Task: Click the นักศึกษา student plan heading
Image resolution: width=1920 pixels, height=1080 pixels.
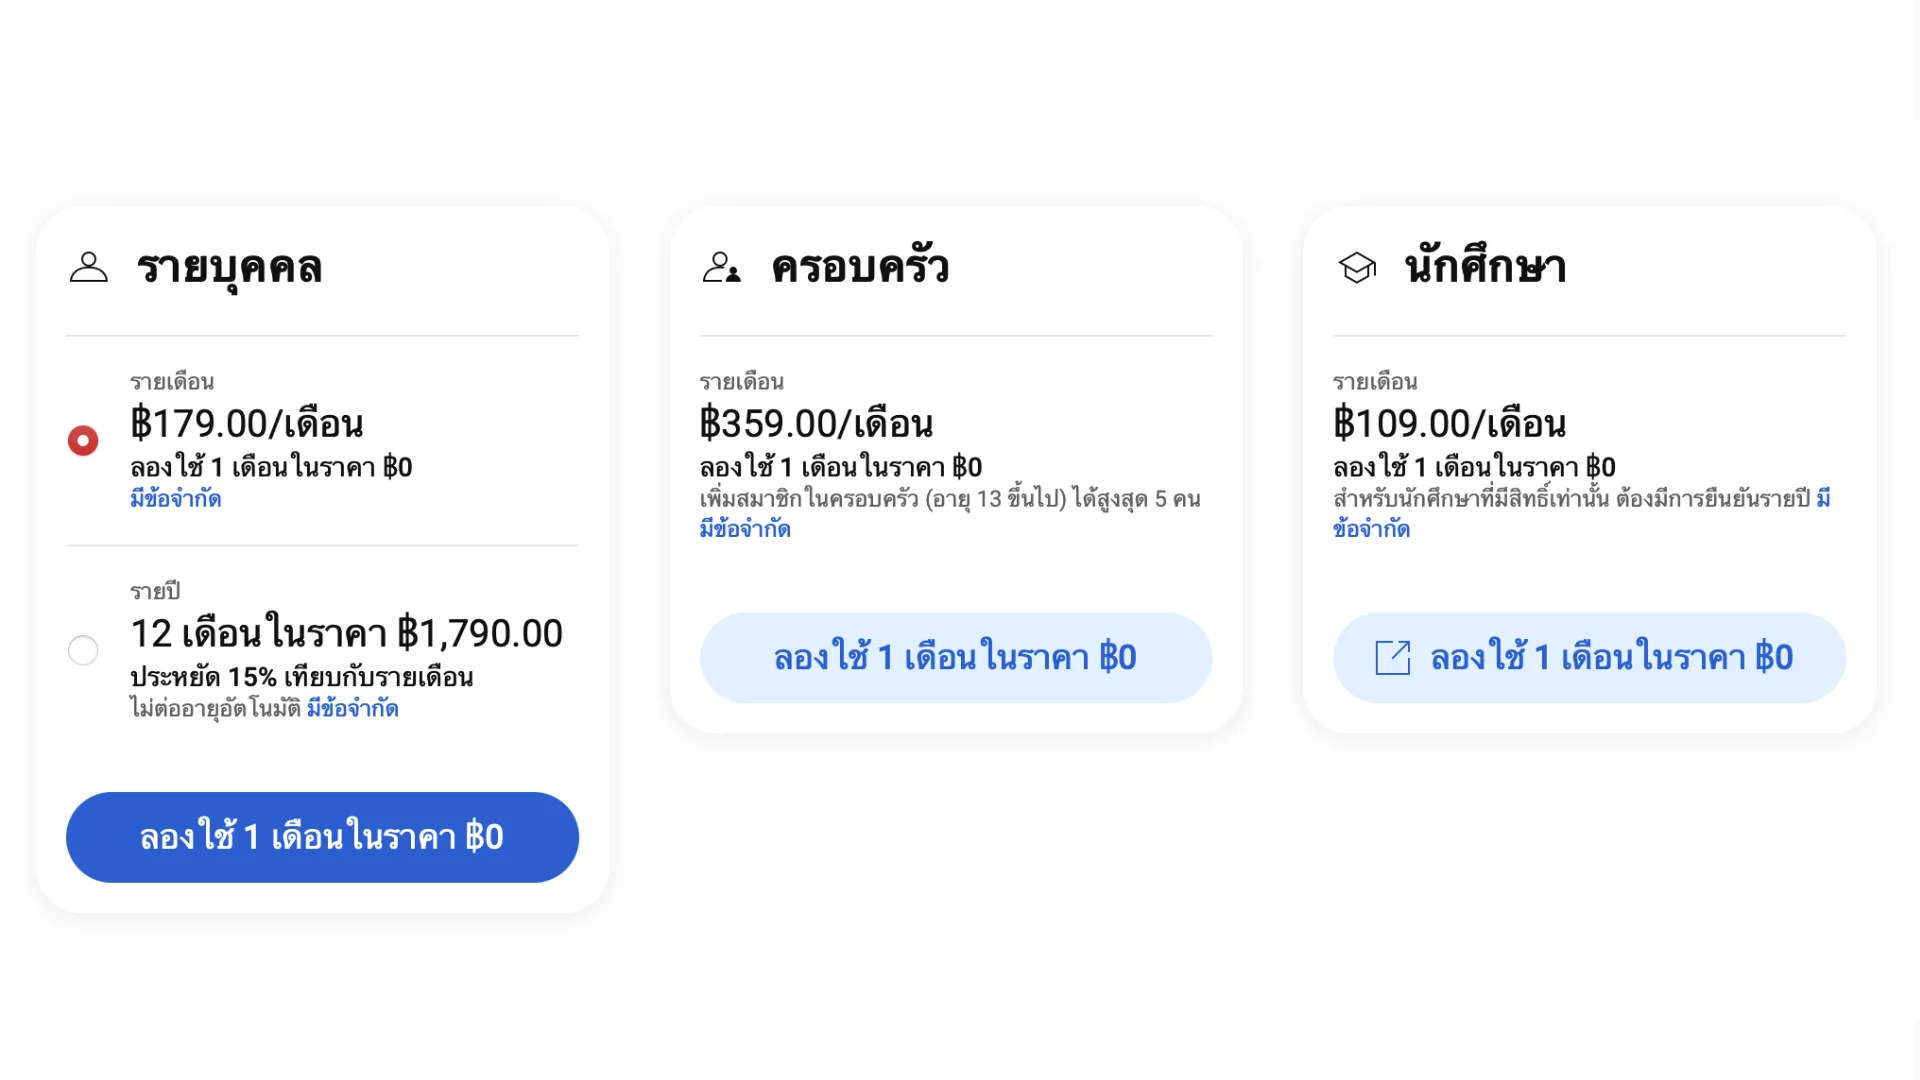Action: tap(1485, 267)
